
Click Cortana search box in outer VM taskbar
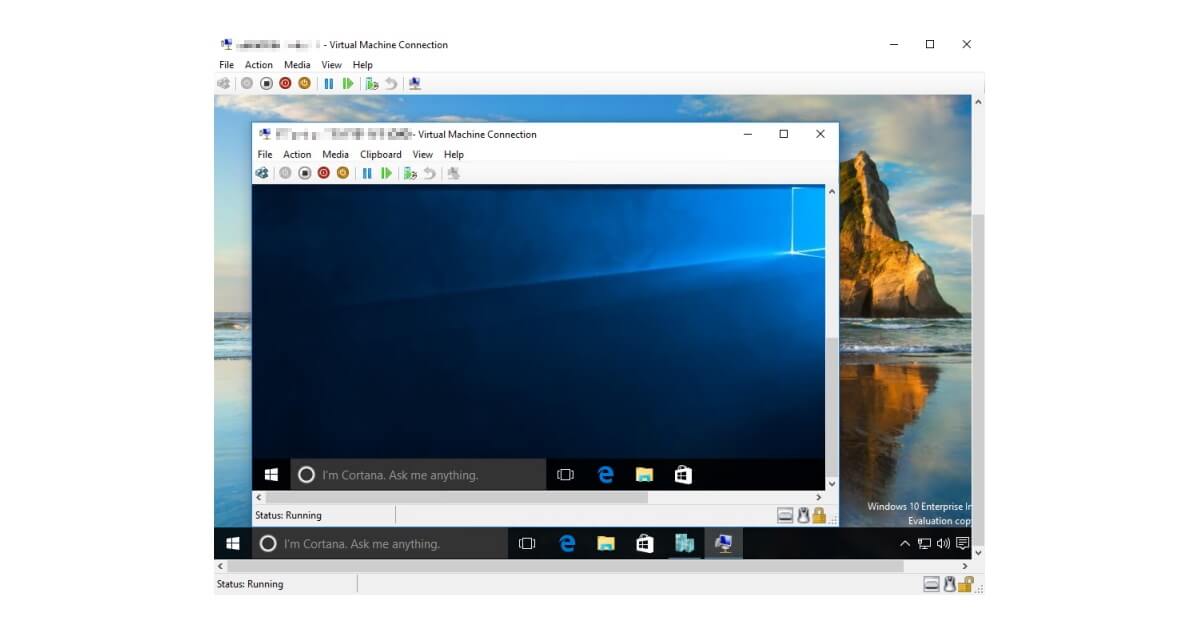tap(380, 544)
